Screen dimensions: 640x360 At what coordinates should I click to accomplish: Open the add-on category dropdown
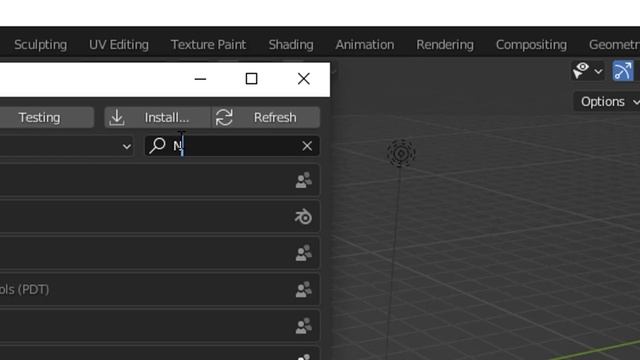67,146
